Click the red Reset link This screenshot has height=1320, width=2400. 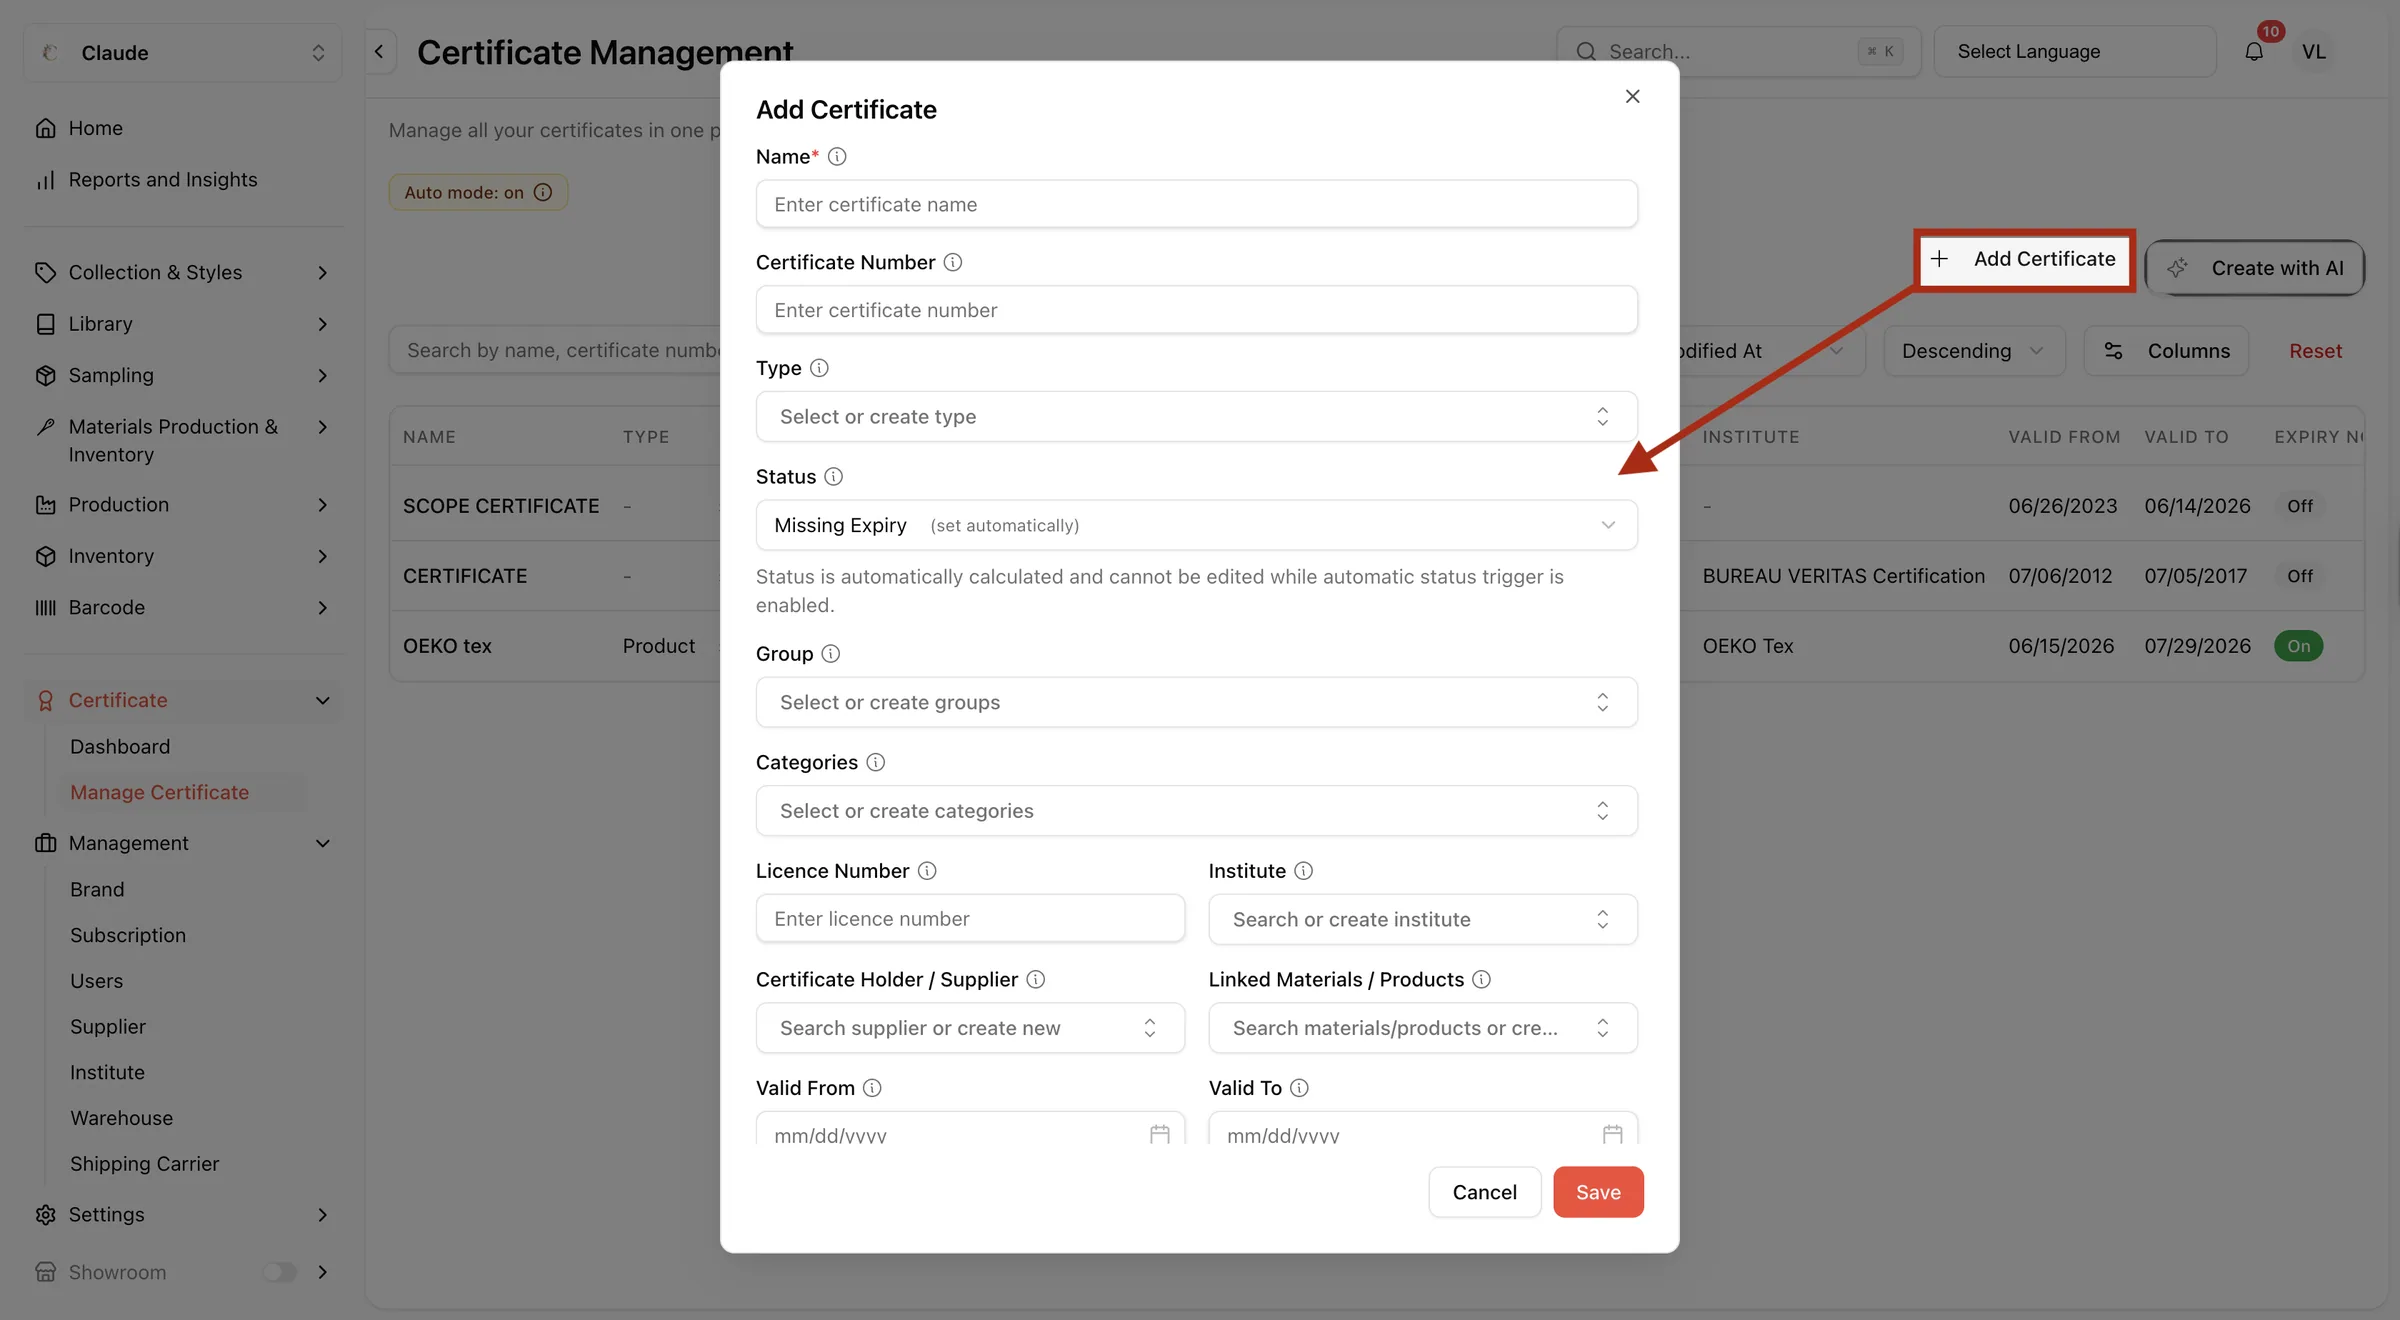(2315, 351)
